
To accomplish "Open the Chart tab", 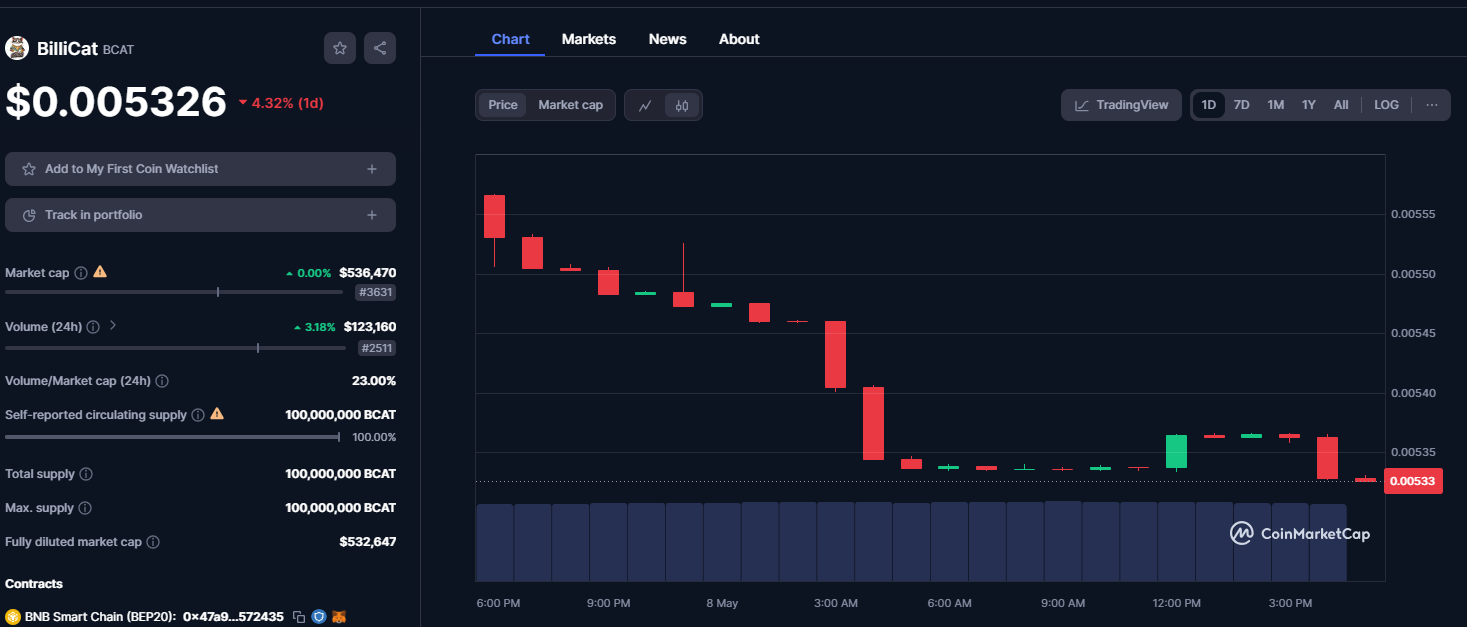I will click(x=510, y=39).
